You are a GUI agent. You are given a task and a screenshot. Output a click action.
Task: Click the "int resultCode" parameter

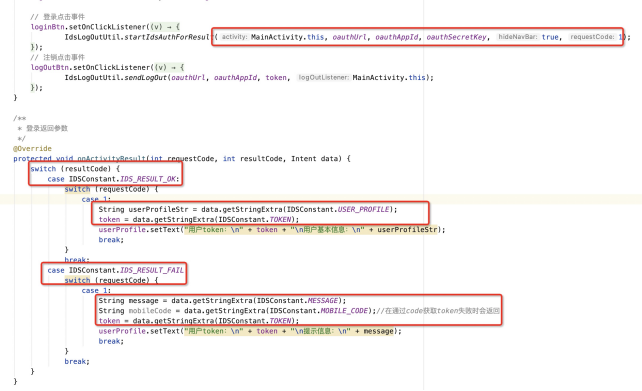(x=253, y=159)
